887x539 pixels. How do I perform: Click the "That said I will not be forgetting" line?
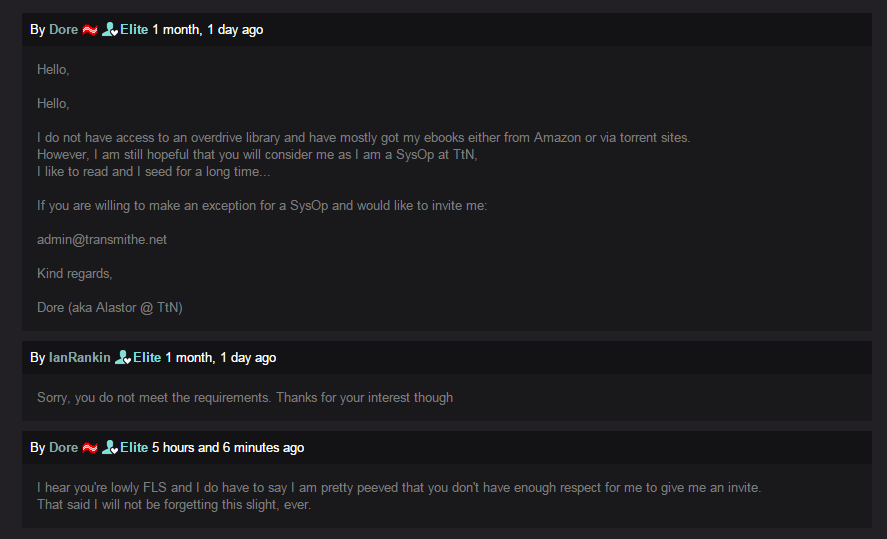174,505
